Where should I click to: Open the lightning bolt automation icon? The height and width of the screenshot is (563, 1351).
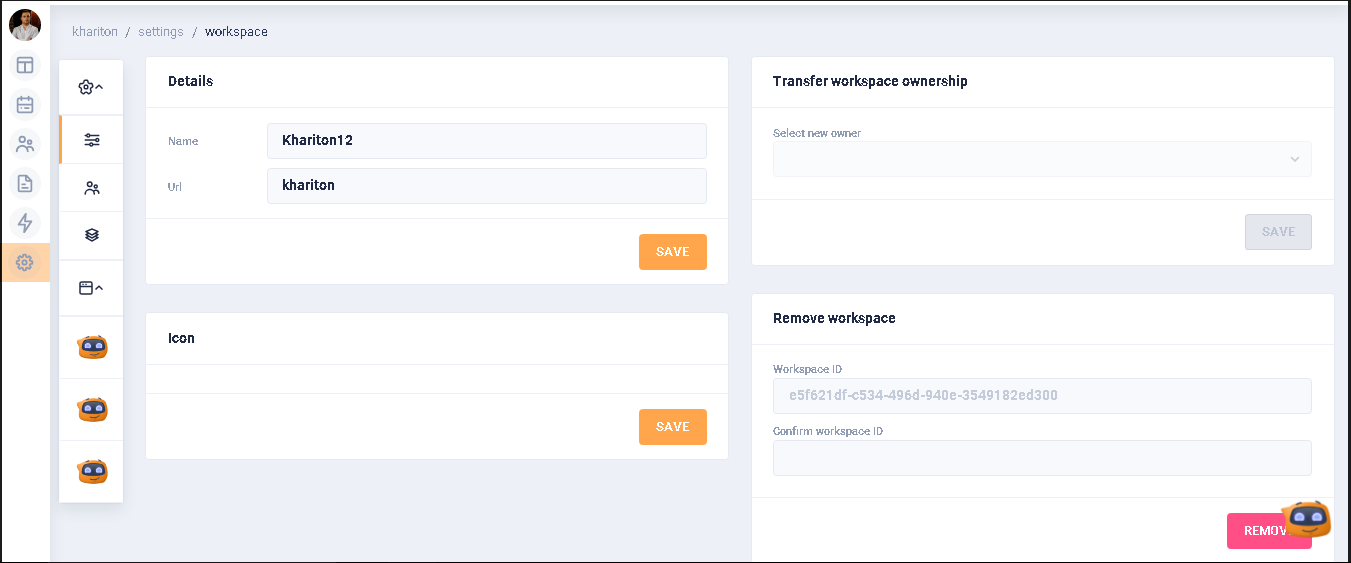(x=25, y=223)
